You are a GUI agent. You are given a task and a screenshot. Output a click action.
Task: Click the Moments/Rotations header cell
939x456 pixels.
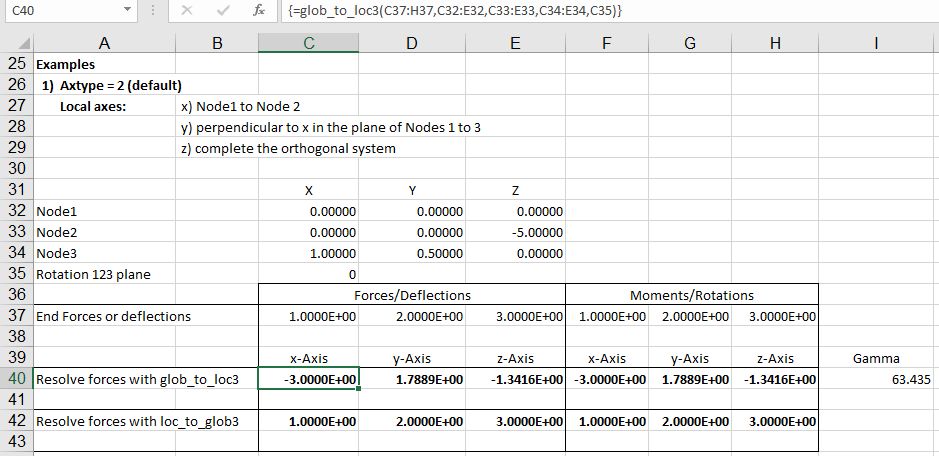(691, 295)
